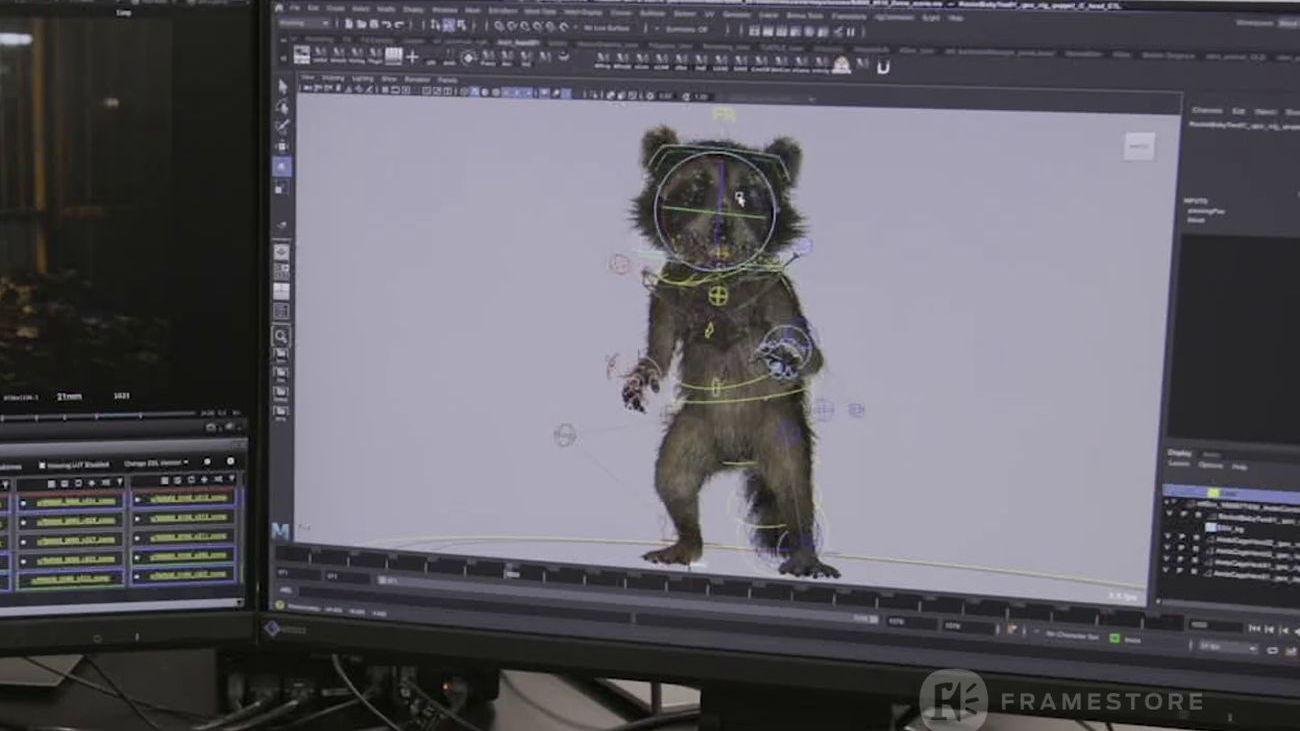Screen dimensions: 1300x731
Task: Enable Snap to Points magnet icon
Action: click(526, 27)
